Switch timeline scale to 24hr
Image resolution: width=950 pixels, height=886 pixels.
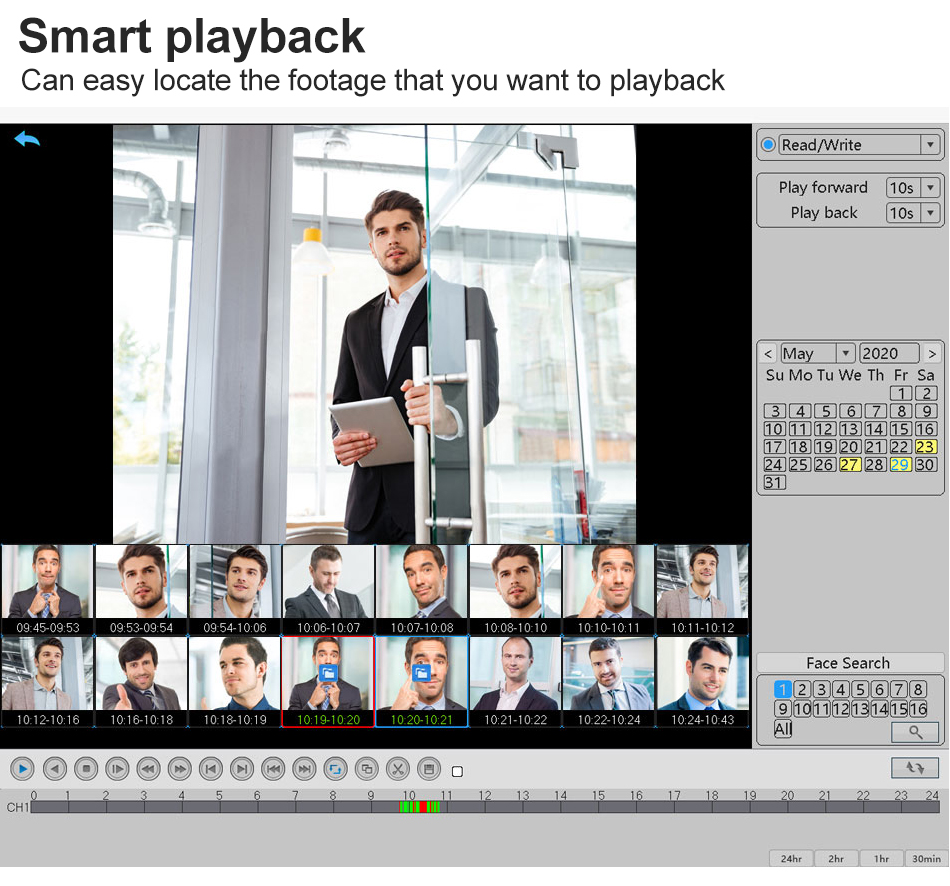click(x=790, y=858)
